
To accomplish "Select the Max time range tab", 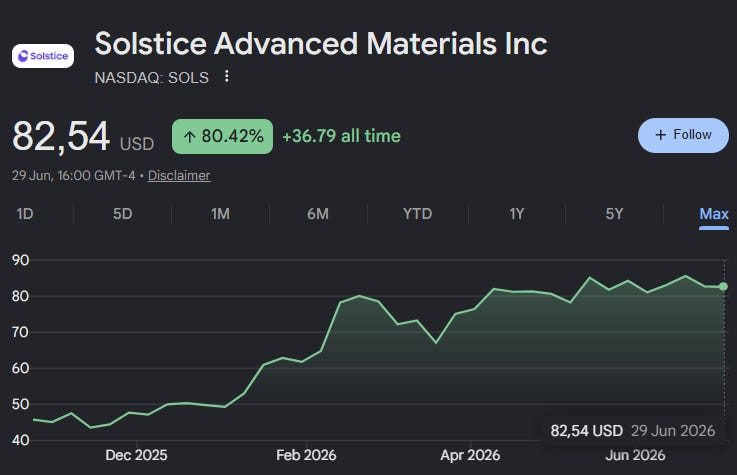I will [x=713, y=214].
